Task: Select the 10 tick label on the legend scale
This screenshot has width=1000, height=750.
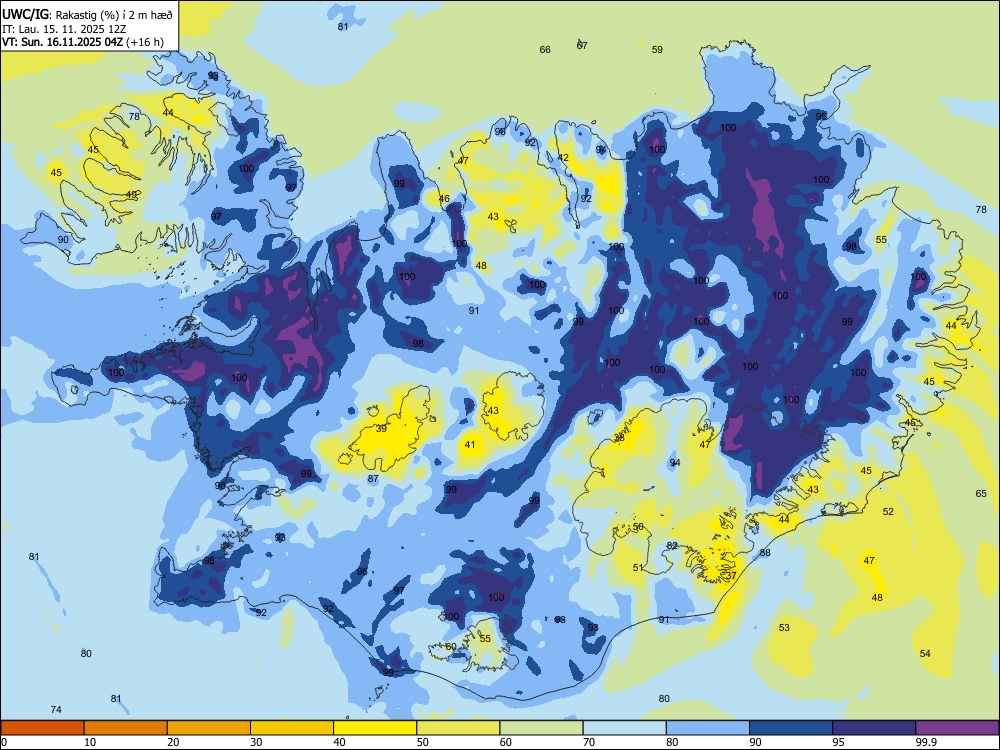Action: tap(90, 742)
